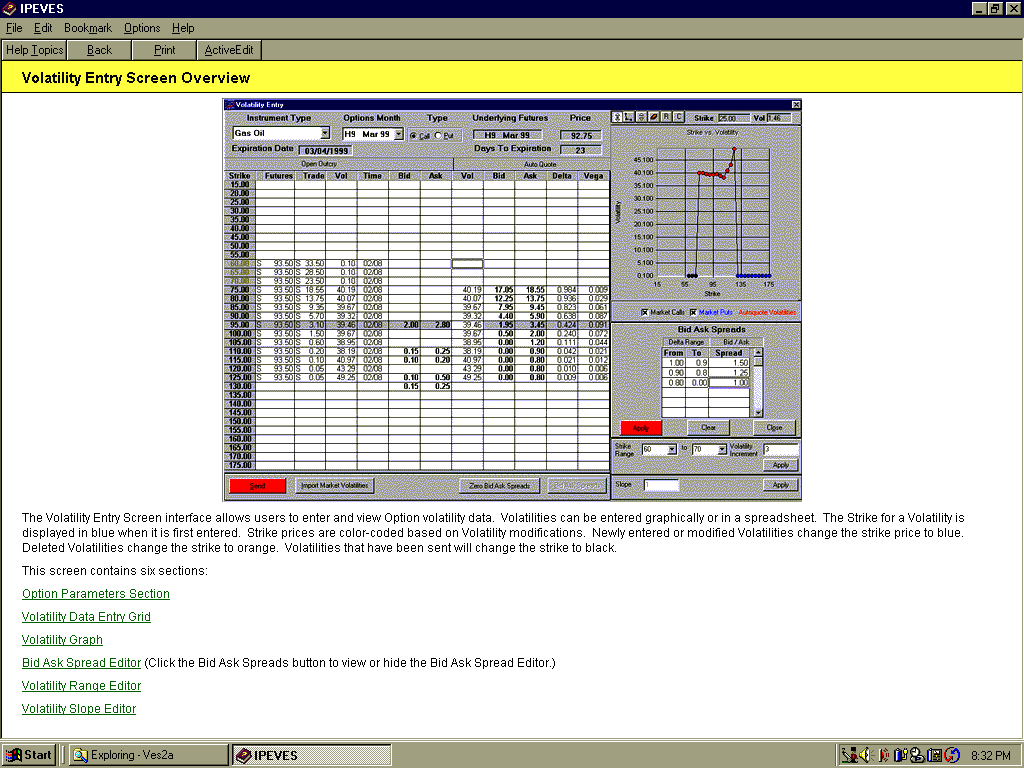The width and height of the screenshot is (1024, 768).
Task: Open the Bookmark menu
Action: (88, 28)
